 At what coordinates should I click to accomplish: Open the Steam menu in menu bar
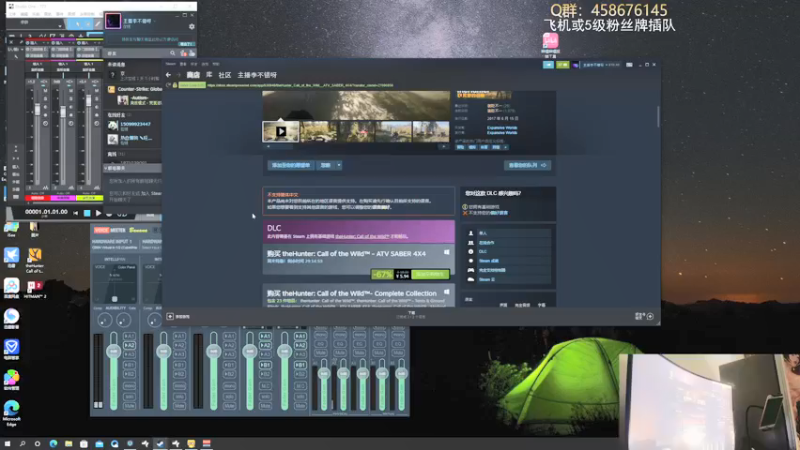coord(170,64)
